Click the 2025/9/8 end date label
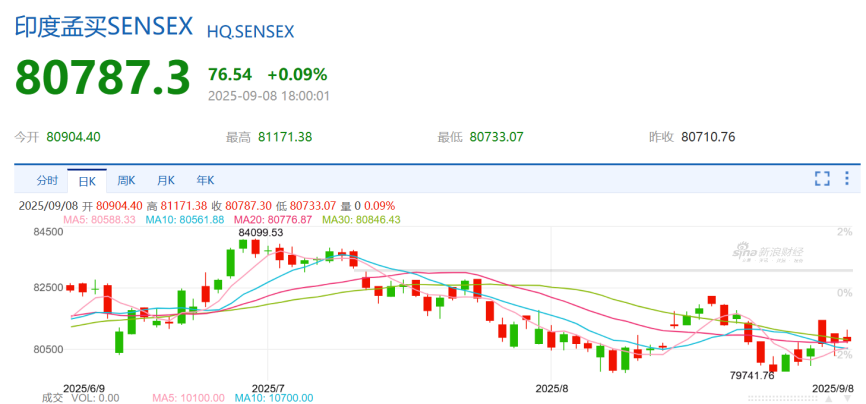The image size is (866, 404). click(x=832, y=387)
